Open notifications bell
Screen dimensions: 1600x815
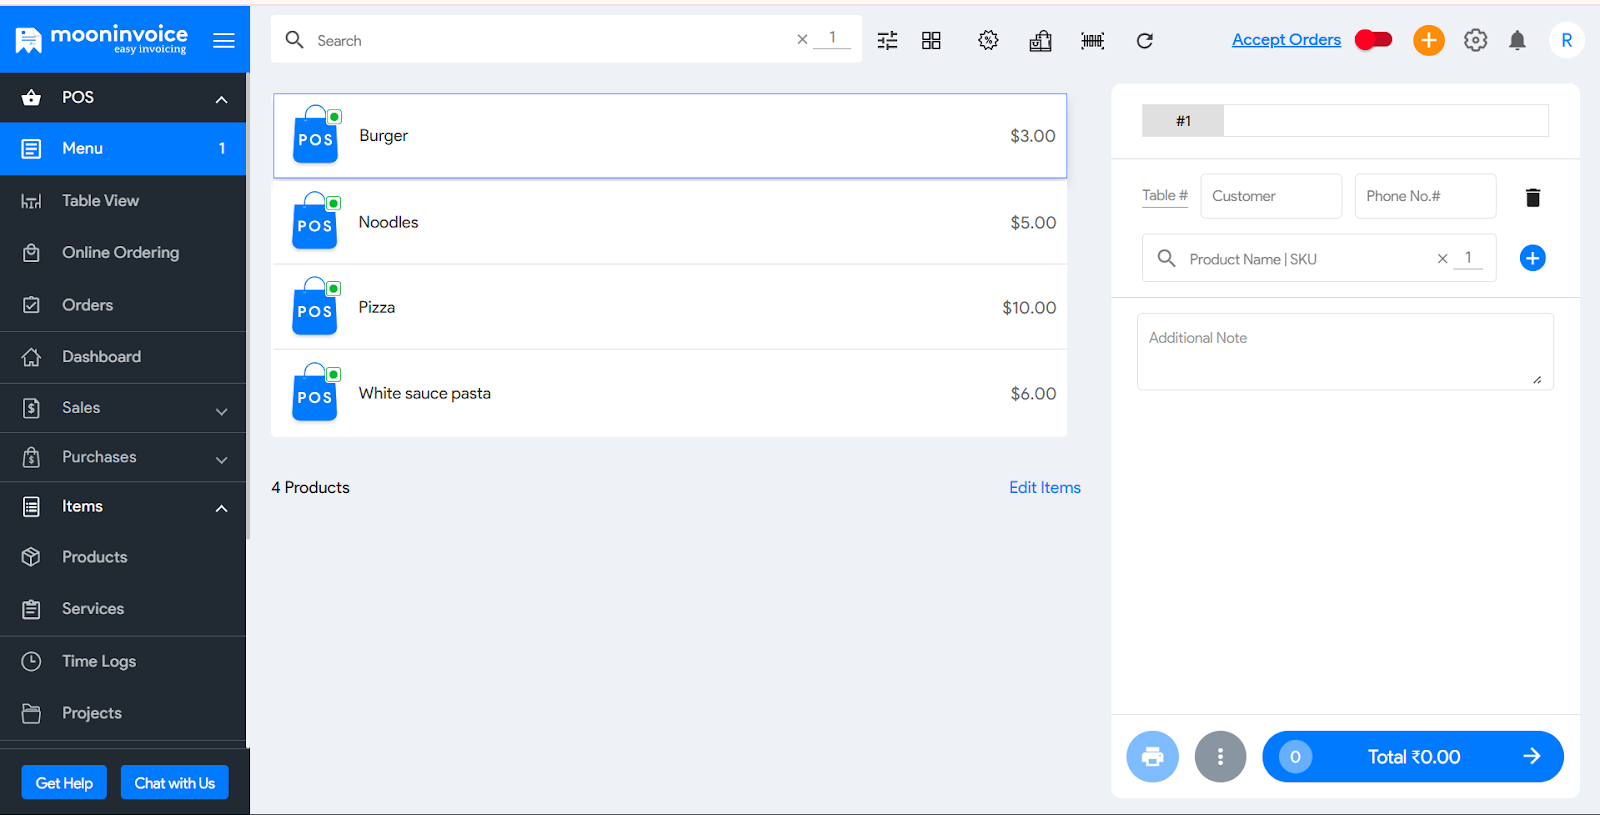[1517, 41]
